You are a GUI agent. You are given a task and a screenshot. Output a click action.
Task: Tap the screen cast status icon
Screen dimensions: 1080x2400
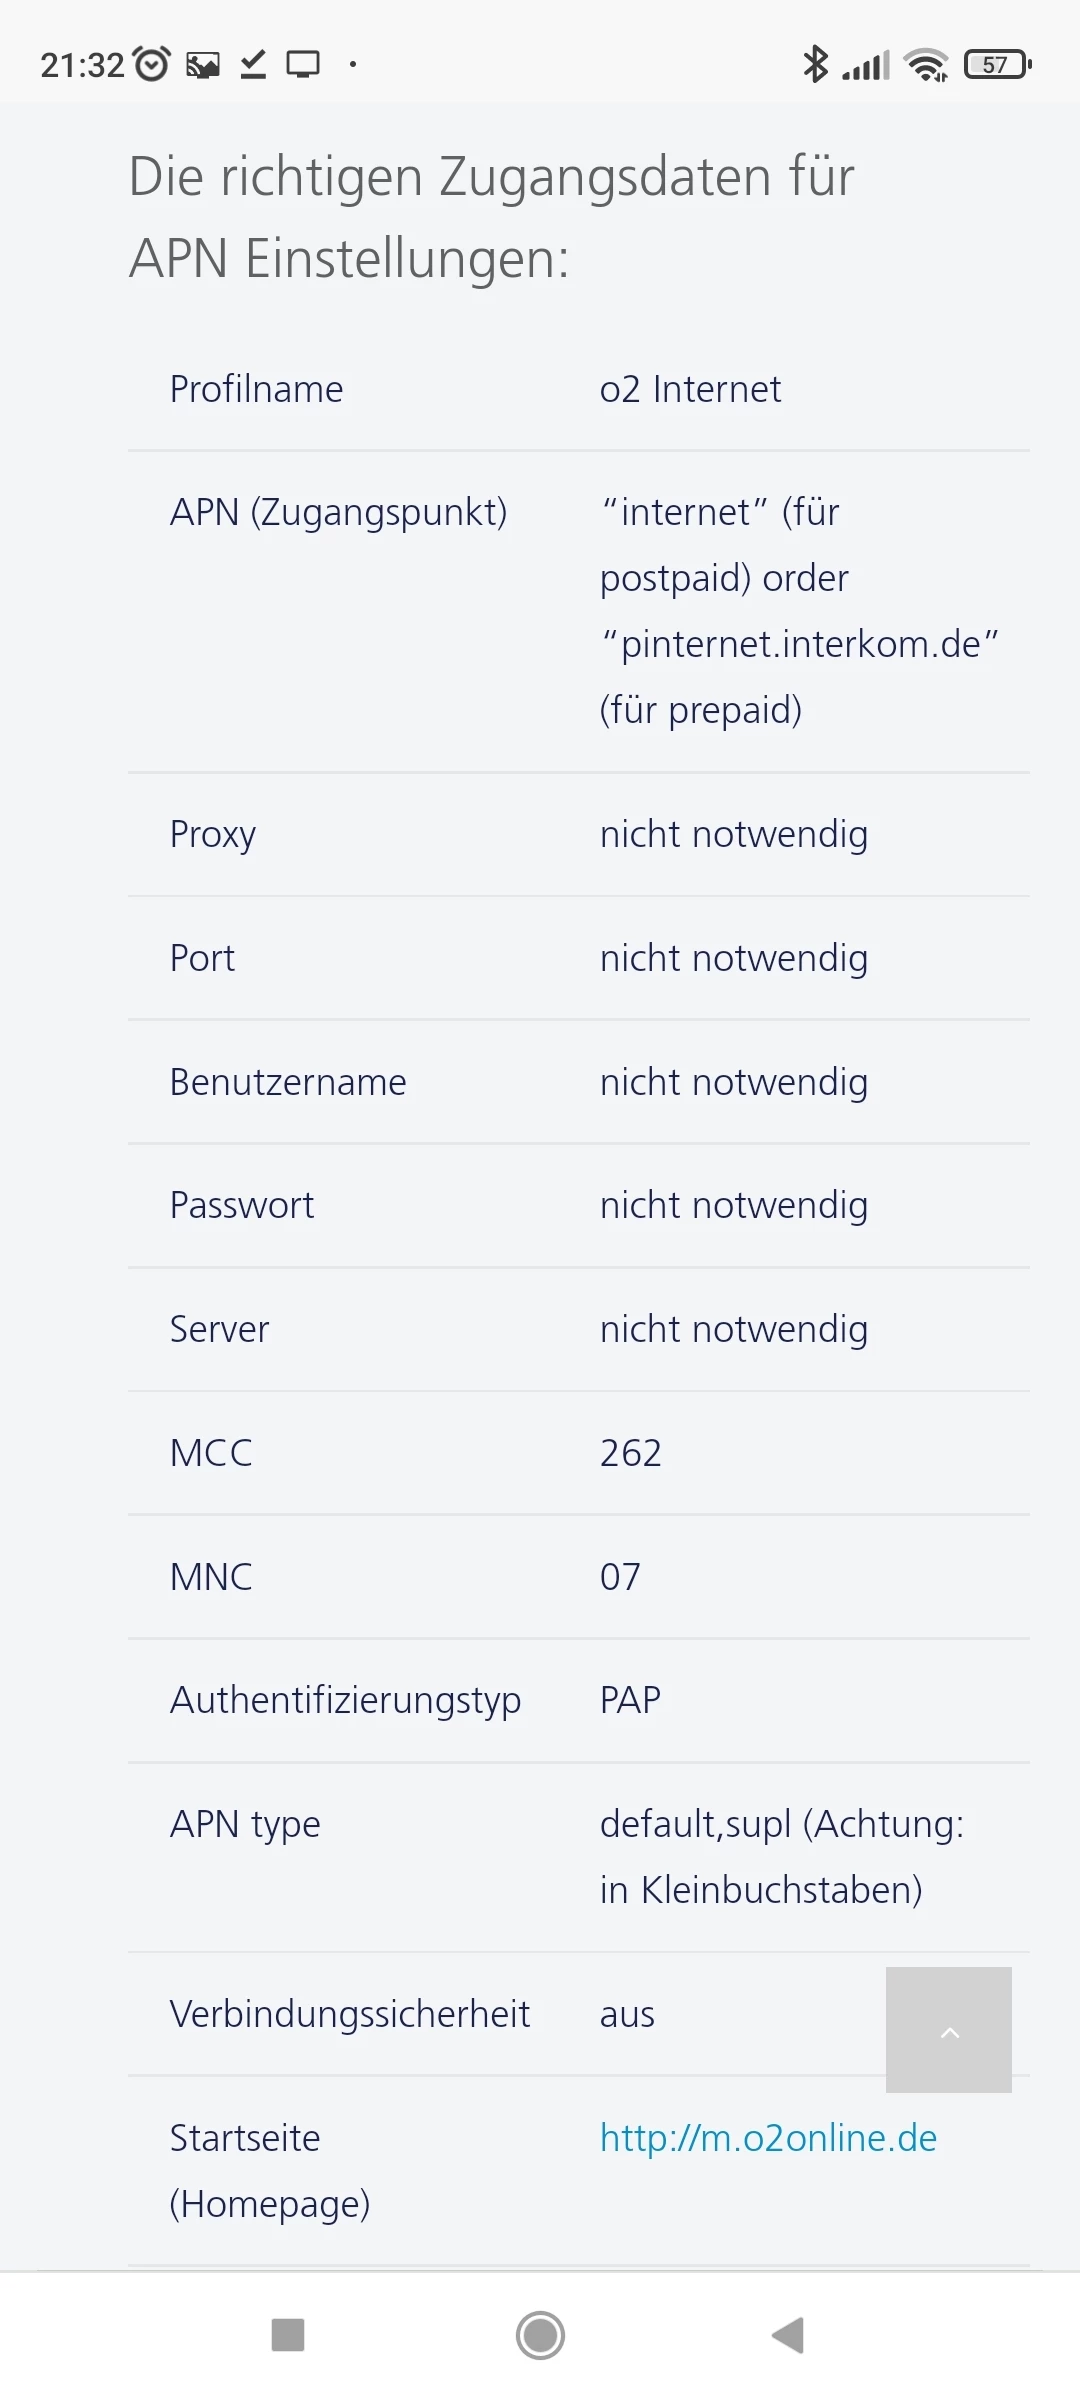302,65
